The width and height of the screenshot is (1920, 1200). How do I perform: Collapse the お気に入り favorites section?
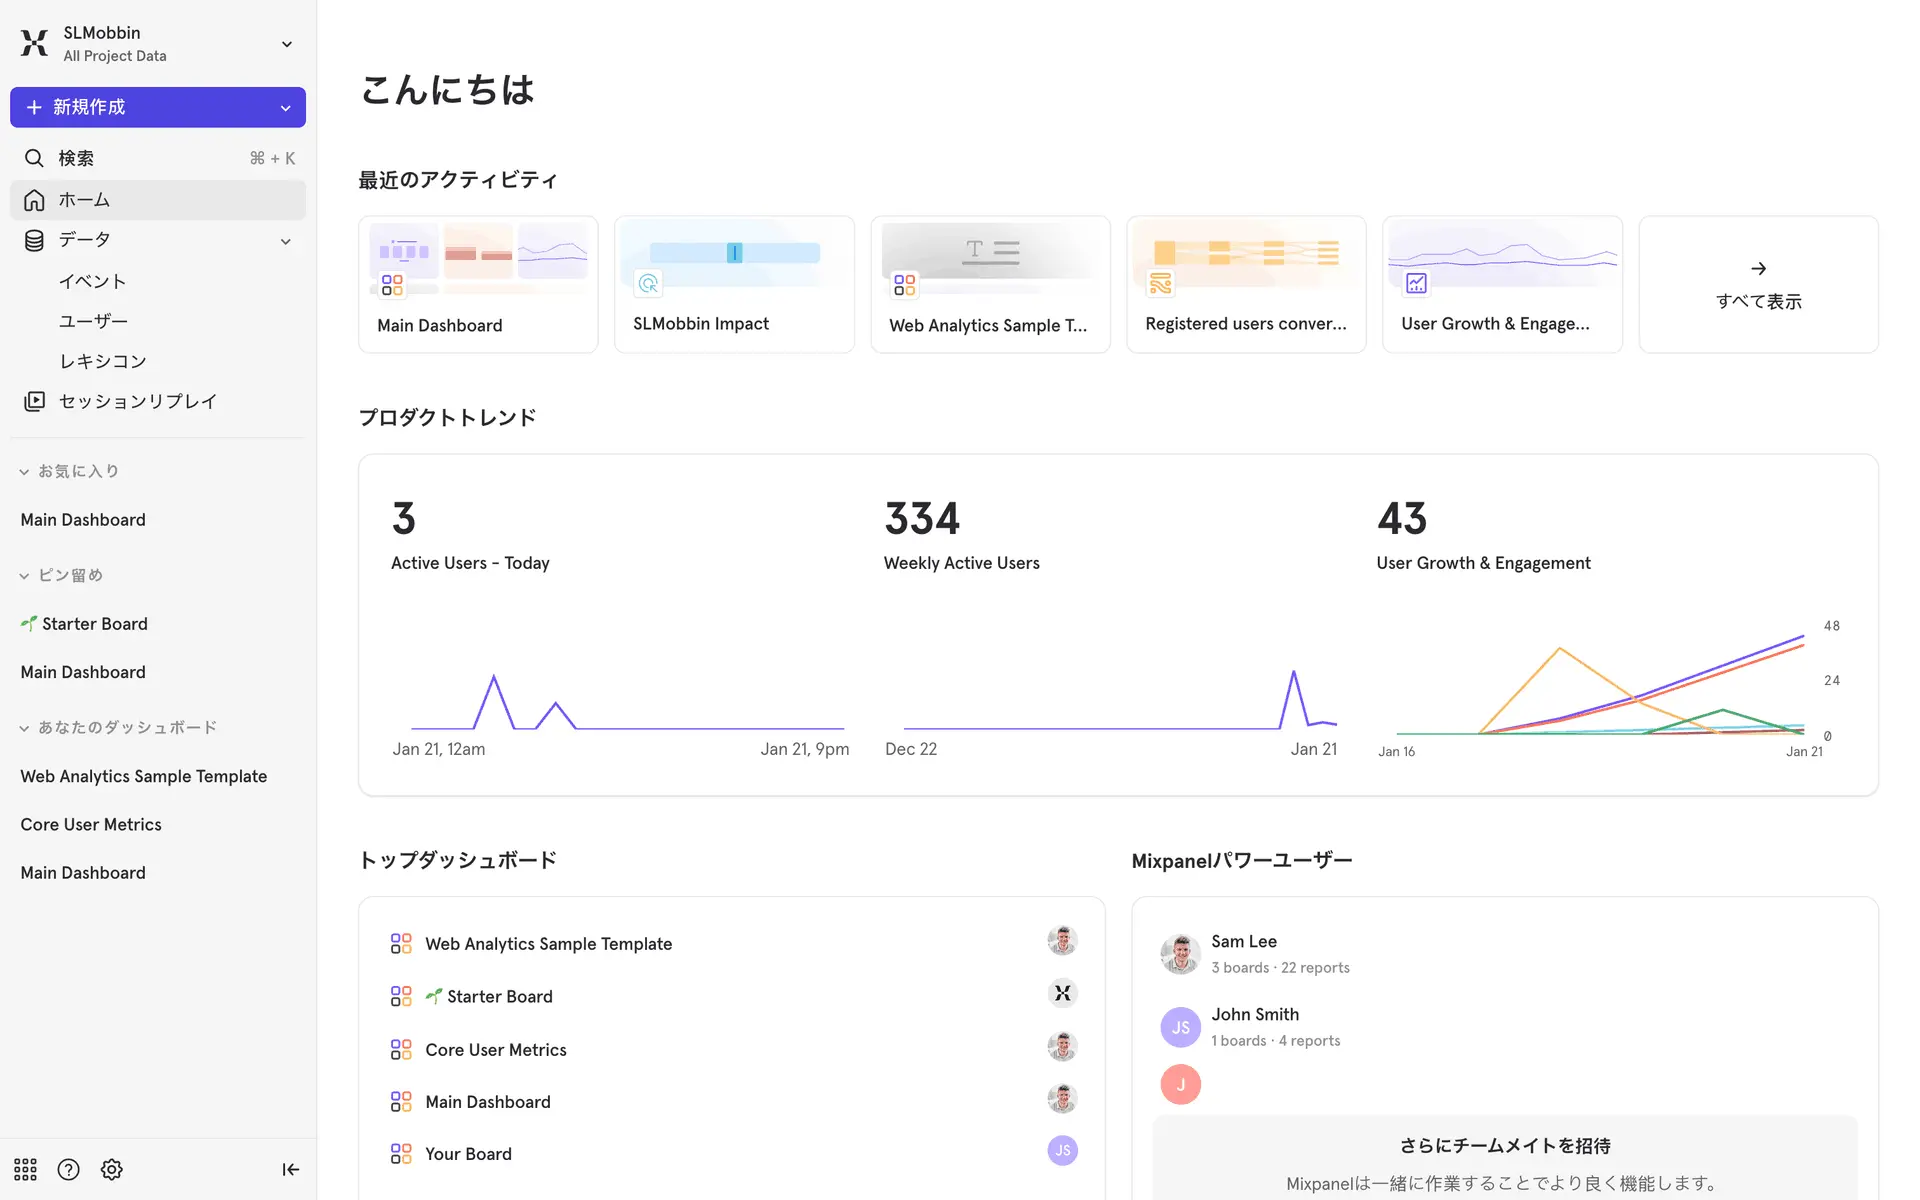pyautogui.click(x=24, y=471)
